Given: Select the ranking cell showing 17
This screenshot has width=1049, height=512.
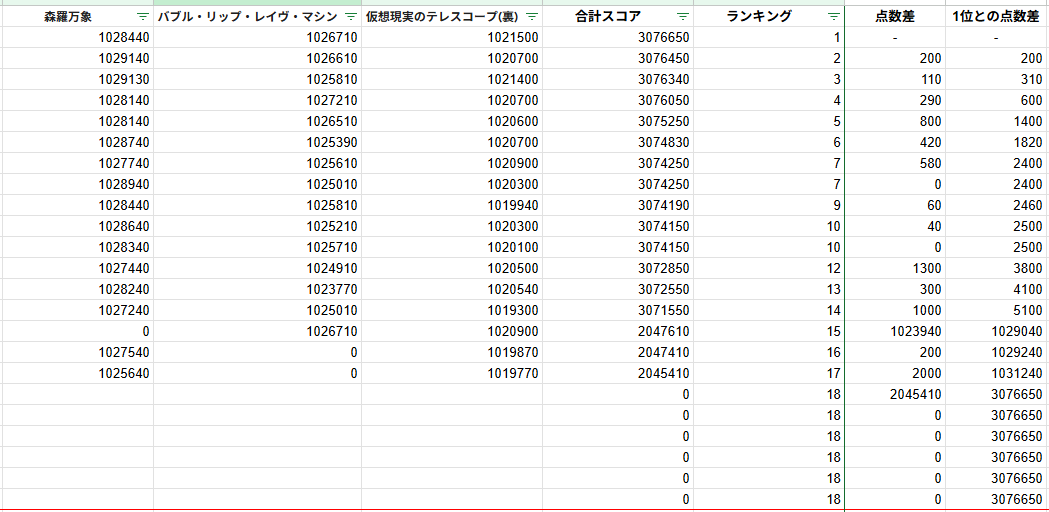Looking at the screenshot, I should (x=769, y=373).
